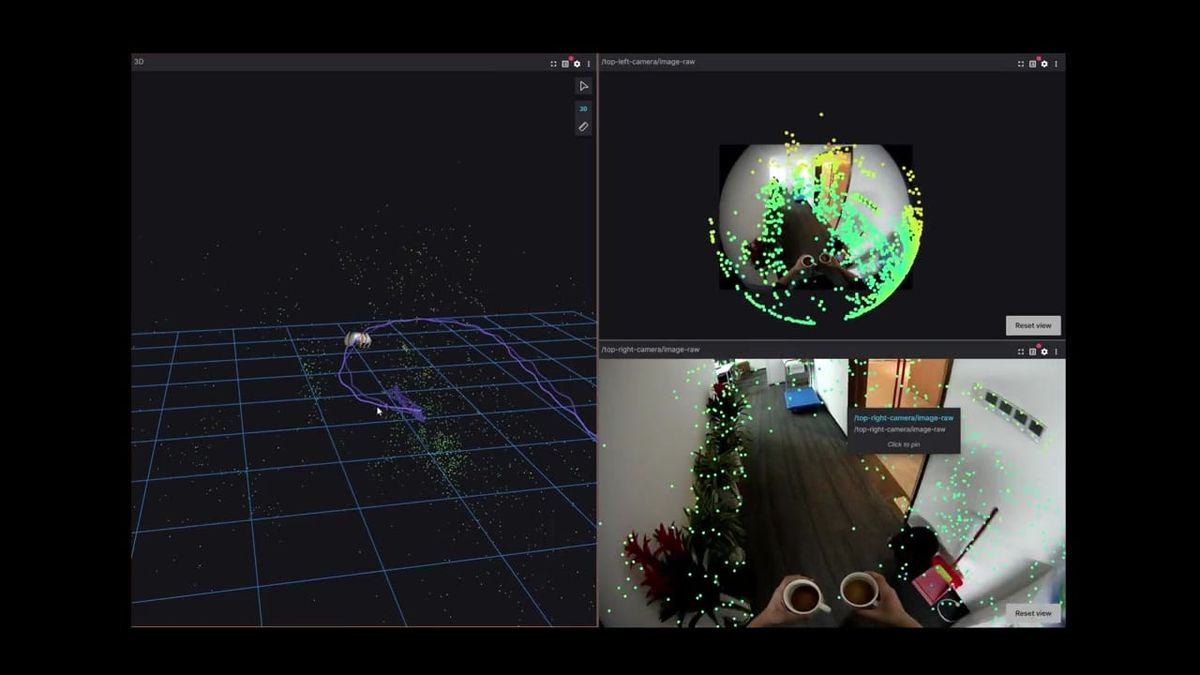Open three-dot menu of top-left-camera panel
This screenshot has height=675, width=1200.
pos(1057,63)
